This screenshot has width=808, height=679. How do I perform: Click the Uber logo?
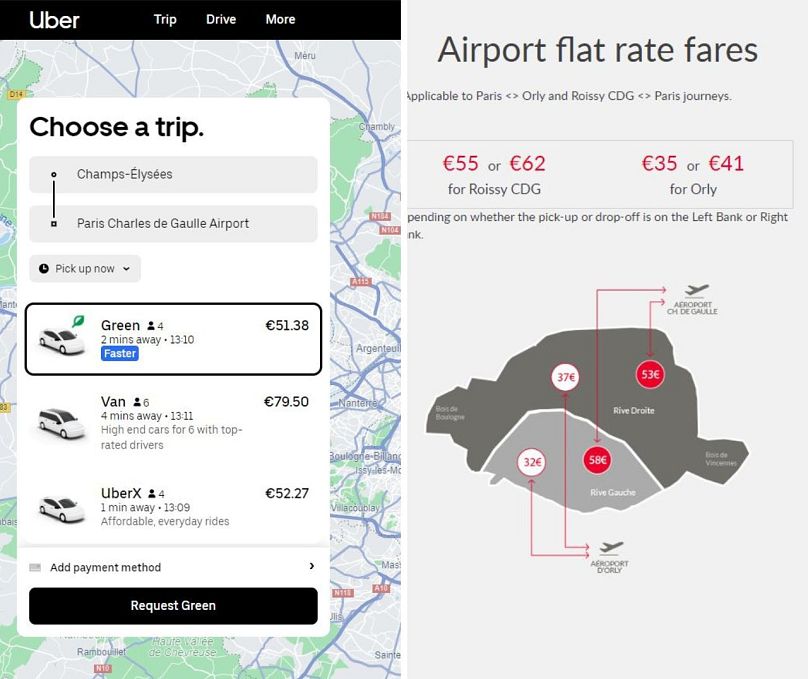[x=56, y=19]
